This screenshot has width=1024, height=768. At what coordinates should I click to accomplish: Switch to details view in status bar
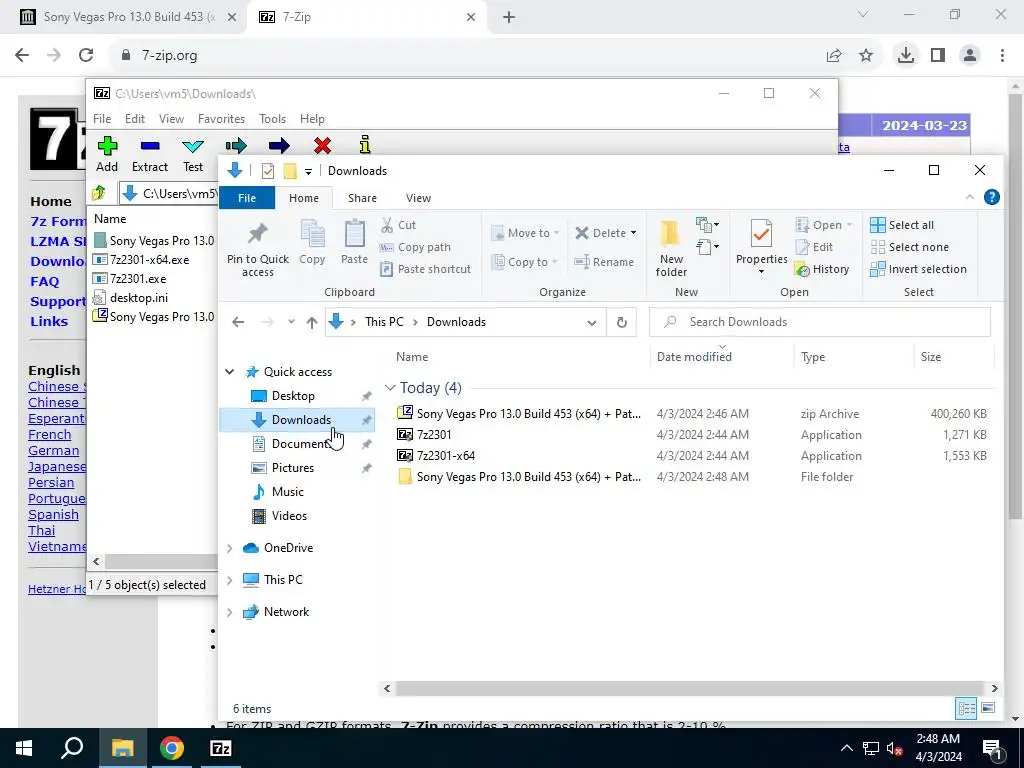tap(967, 709)
